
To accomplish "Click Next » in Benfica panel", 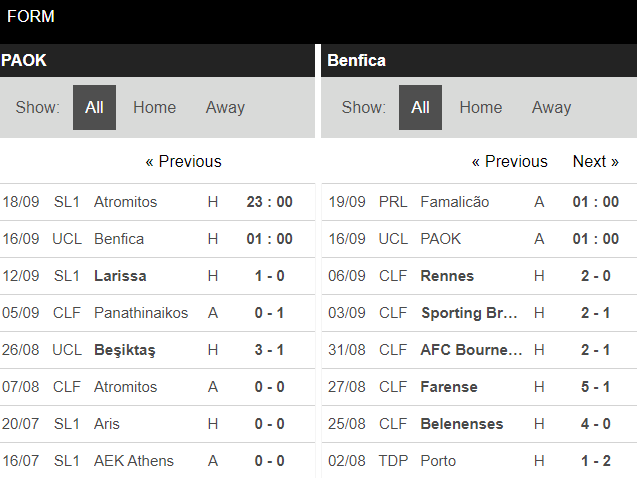I will [x=595, y=162].
